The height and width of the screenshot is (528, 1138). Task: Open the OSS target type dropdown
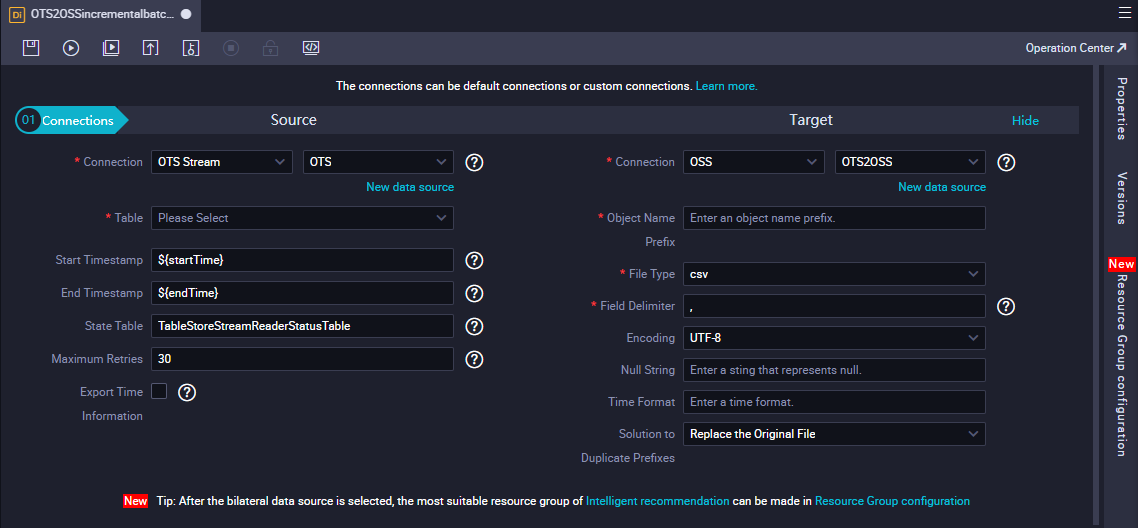pos(753,162)
